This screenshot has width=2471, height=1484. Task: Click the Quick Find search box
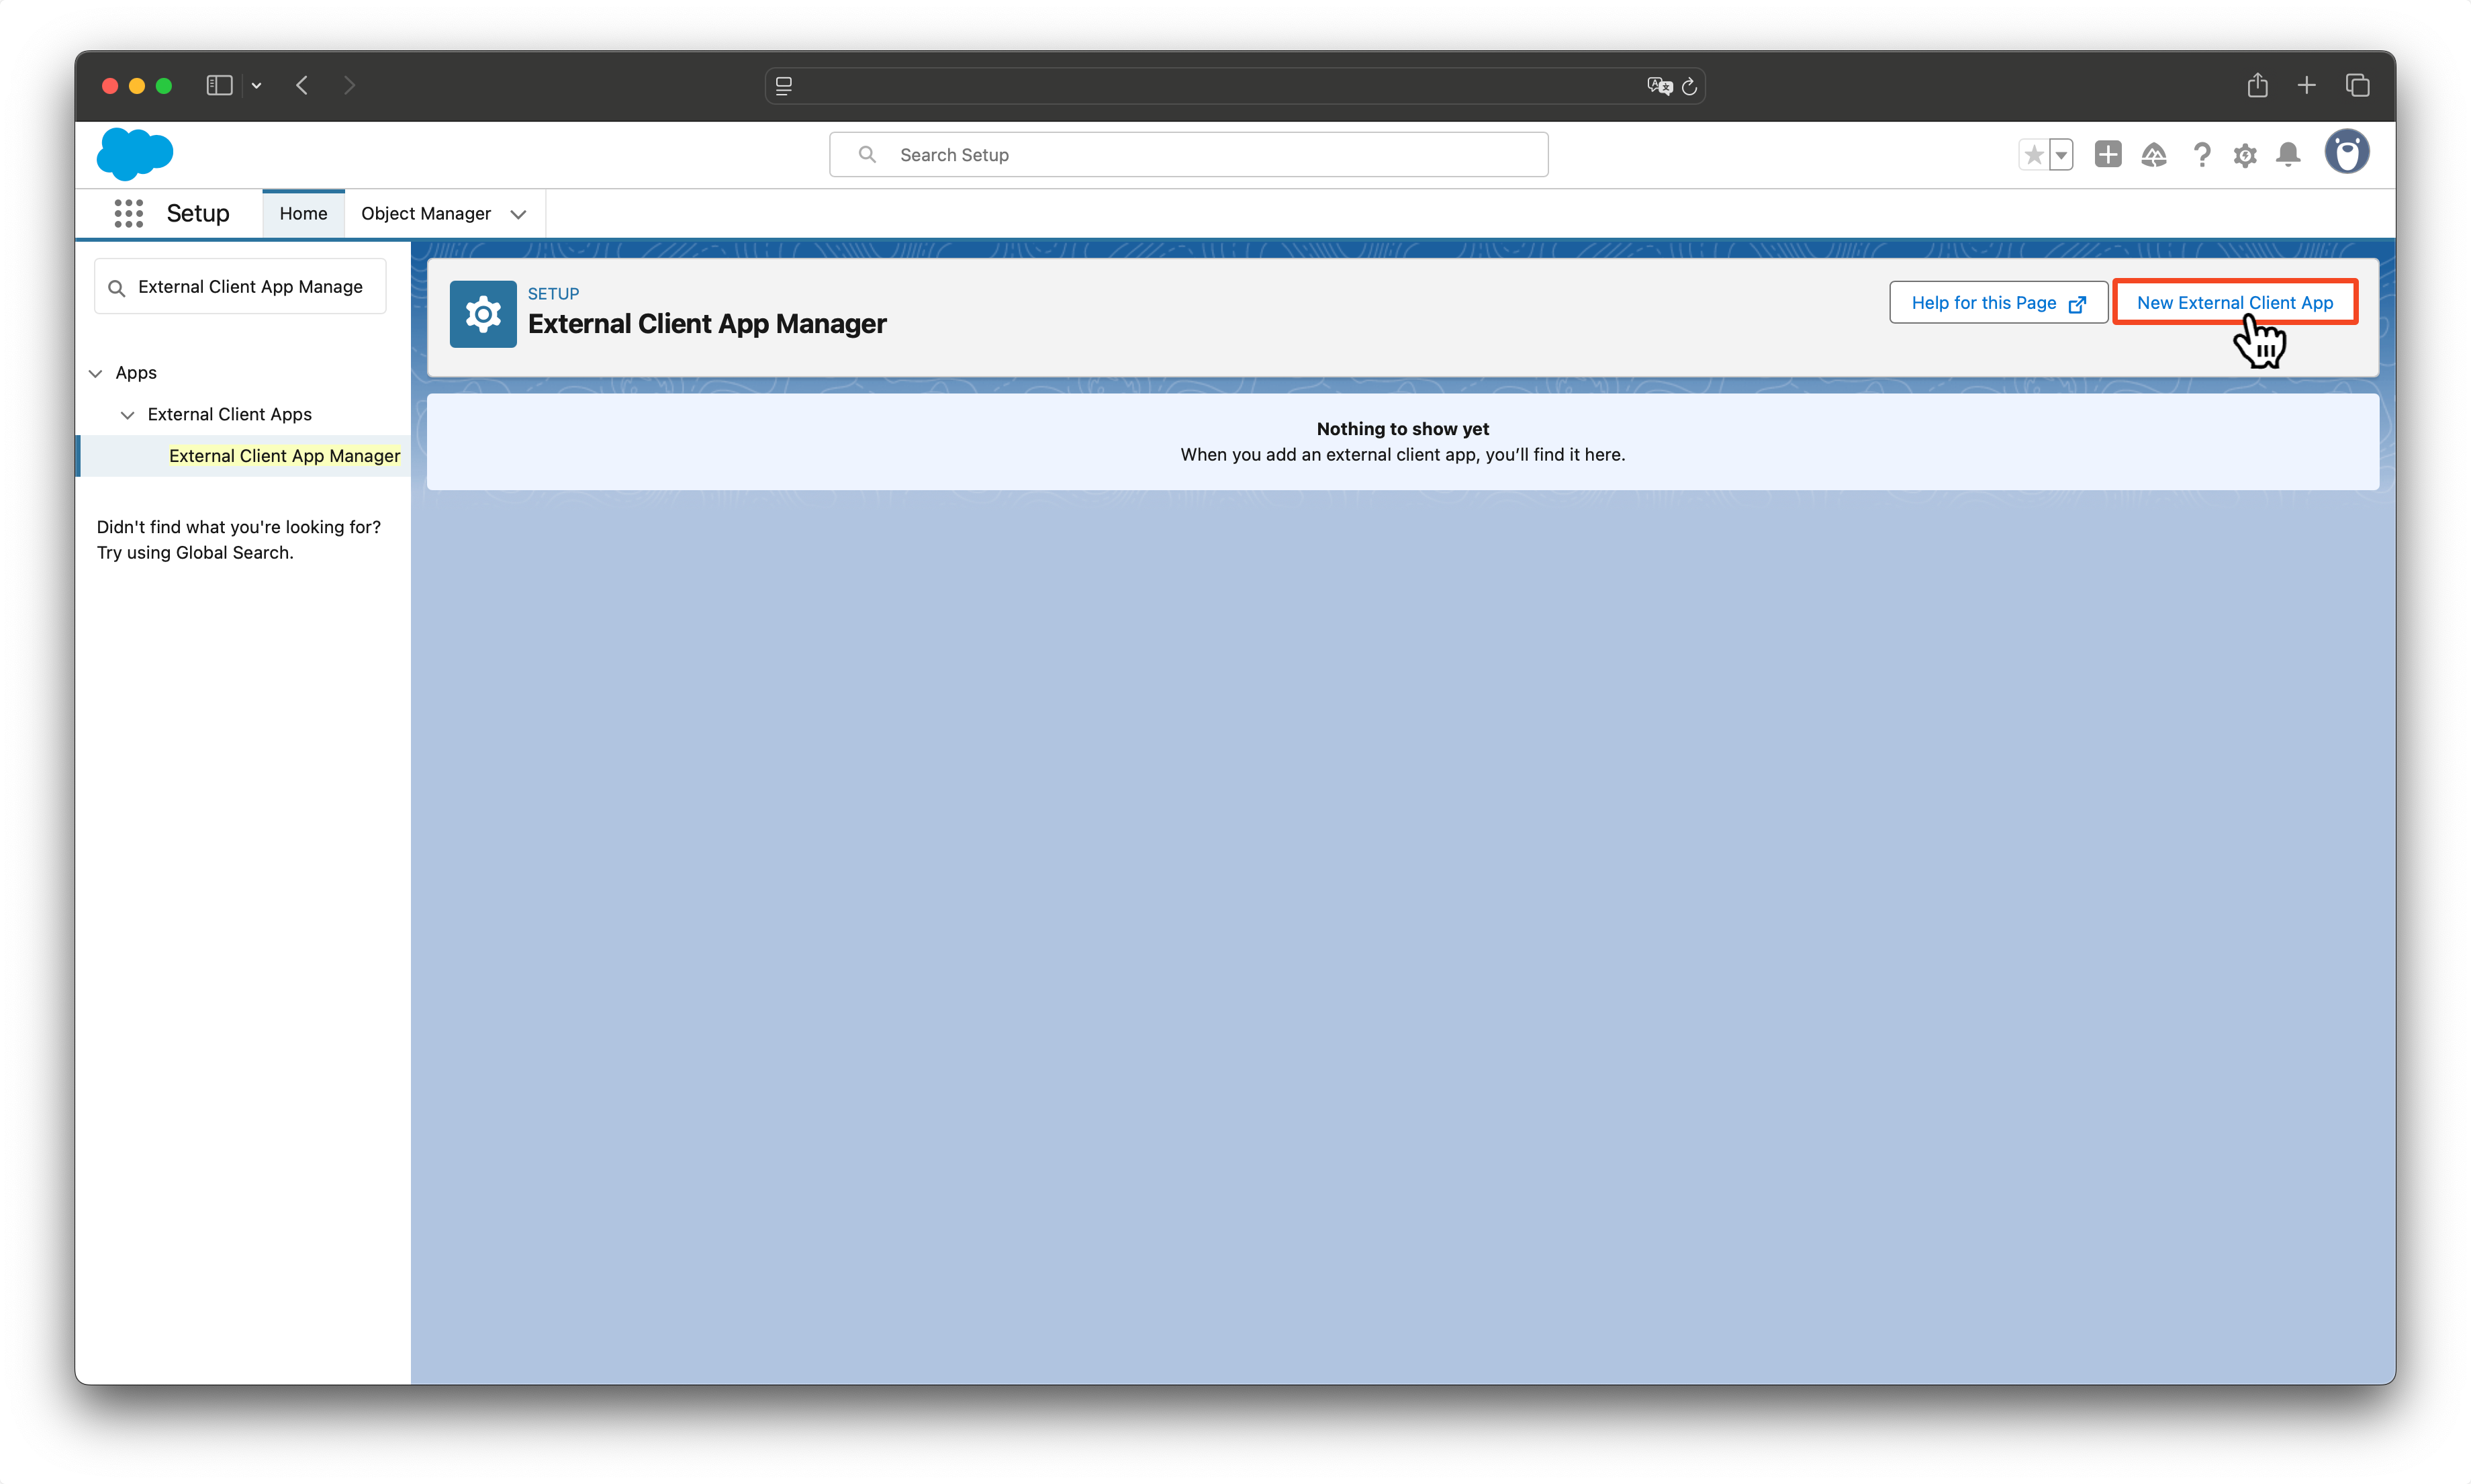[x=241, y=287]
